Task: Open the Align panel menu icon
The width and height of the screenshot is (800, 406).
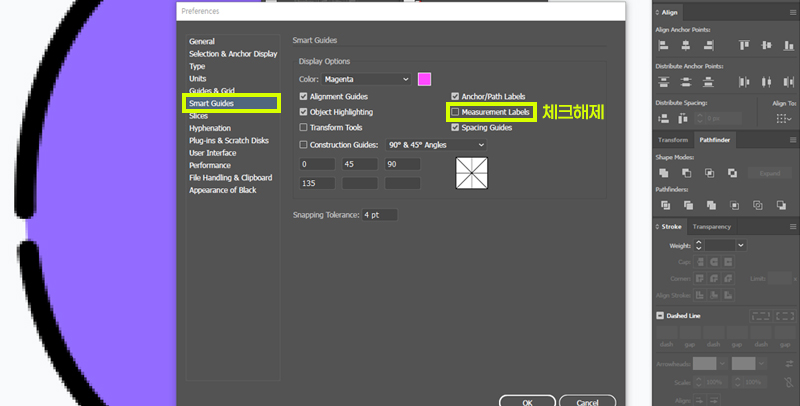Action: pos(793,12)
